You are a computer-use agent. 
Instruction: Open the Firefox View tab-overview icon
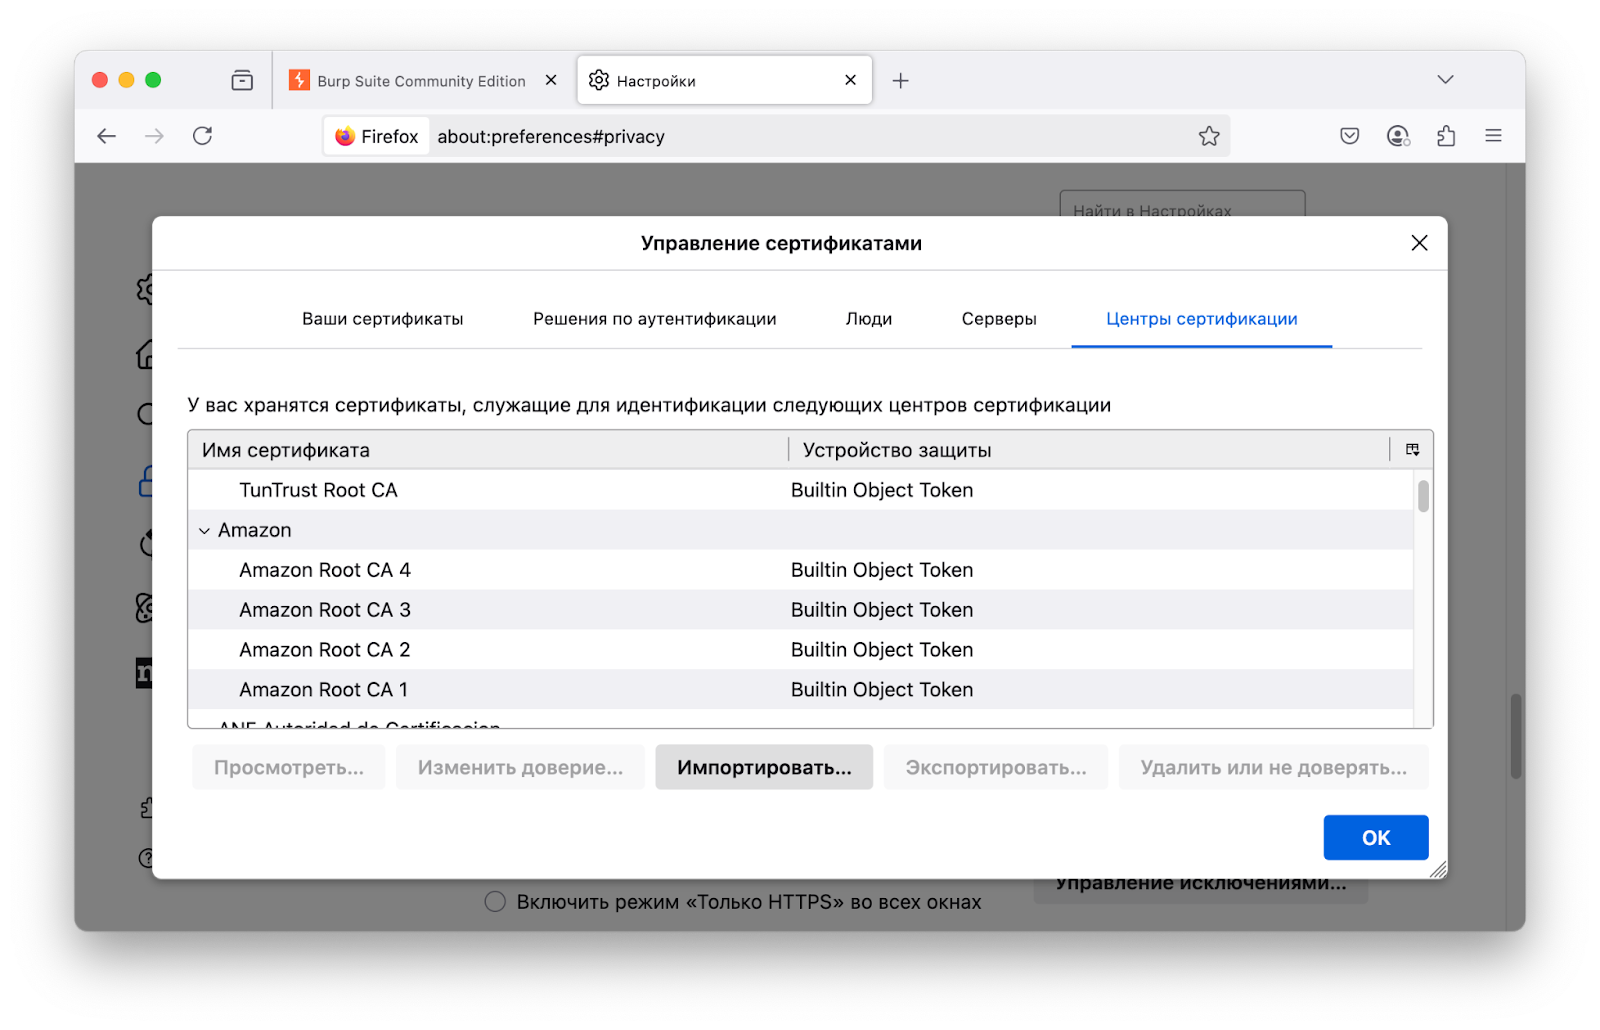pyautogui.click(x=242, y=80)
